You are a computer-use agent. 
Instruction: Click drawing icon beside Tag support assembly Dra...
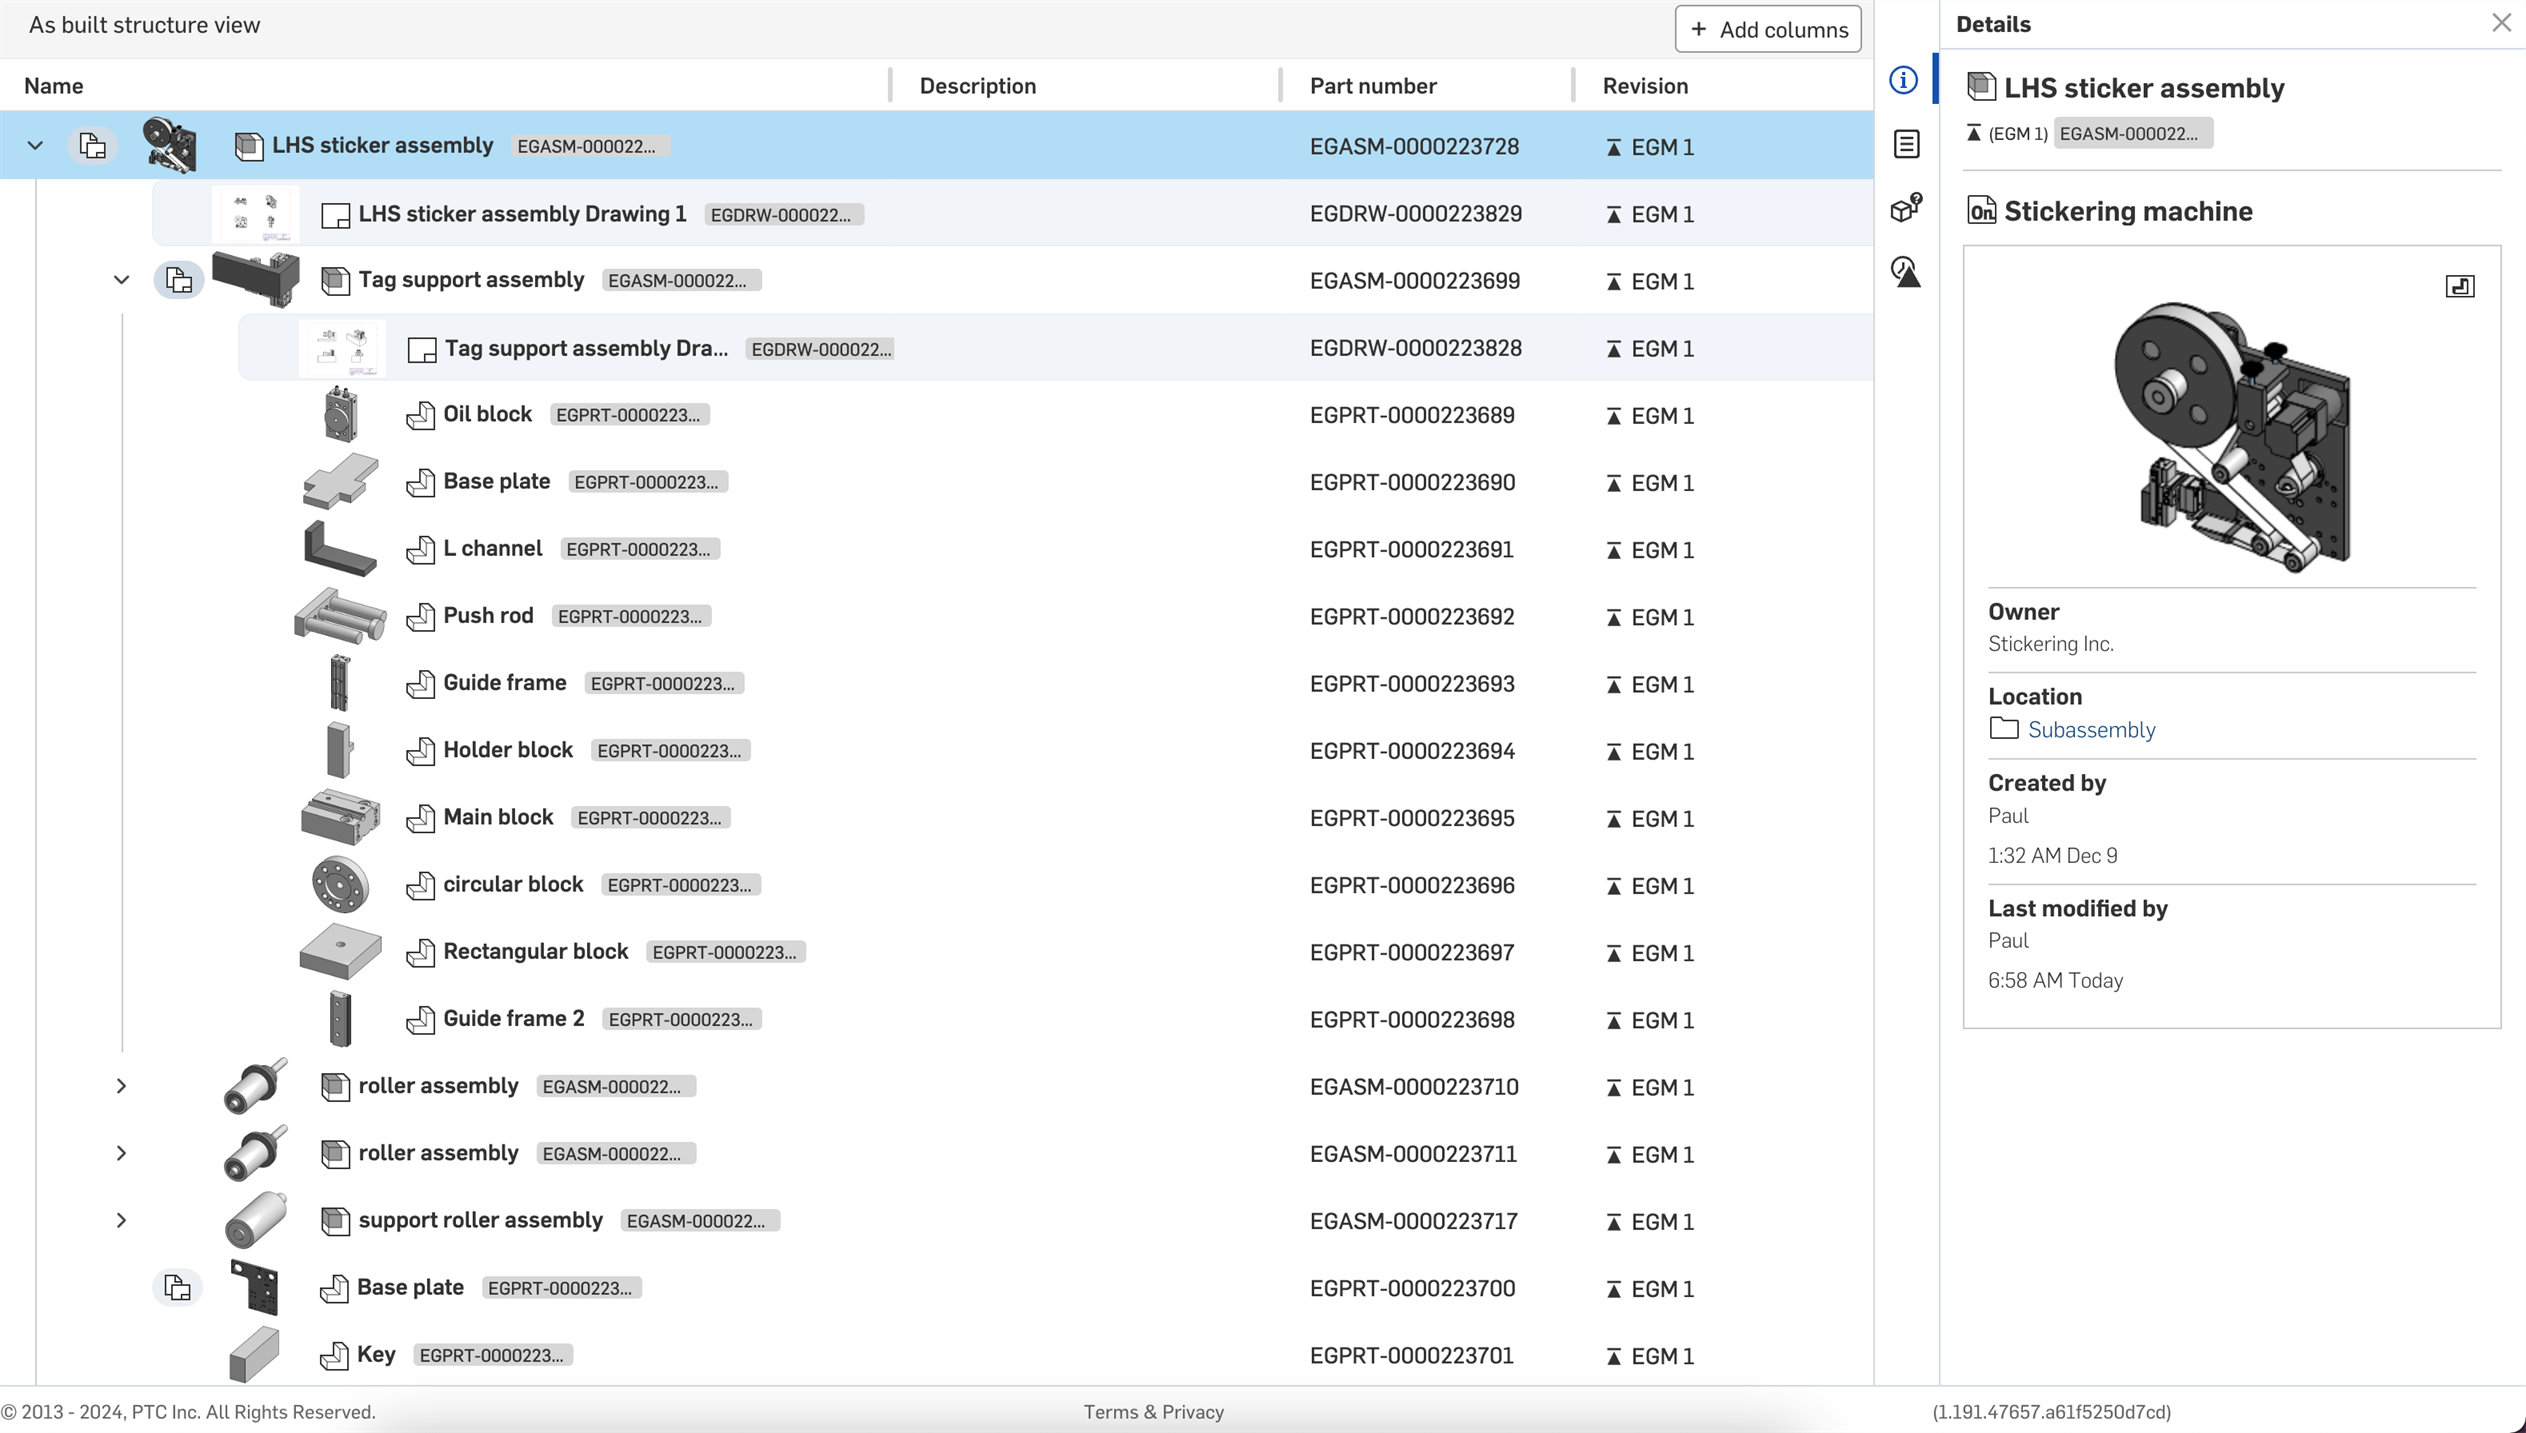pyautogui.click(x=422, y=349)
